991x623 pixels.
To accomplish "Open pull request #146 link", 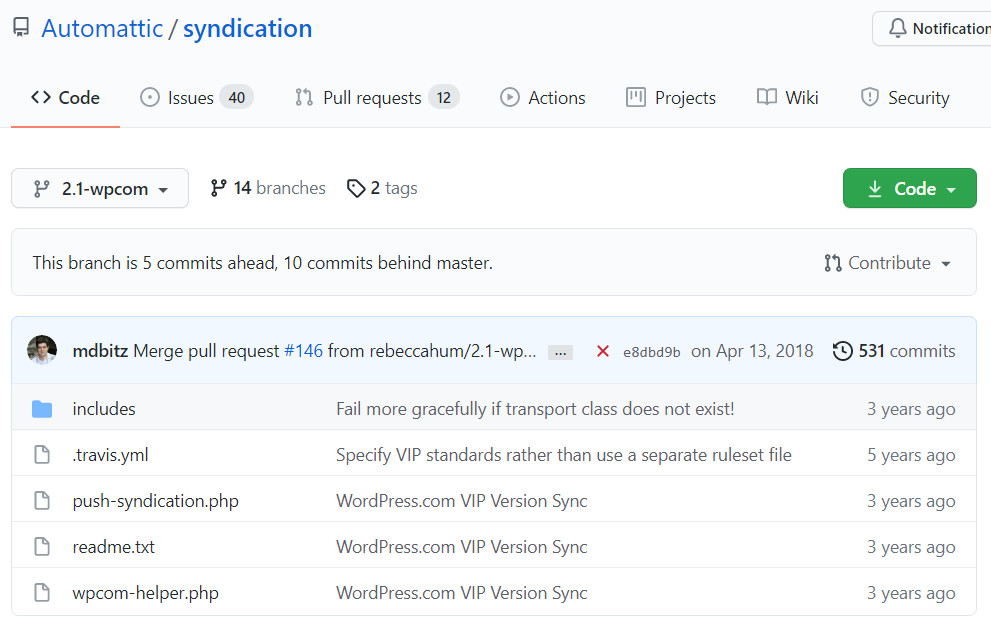I will [303, 351].
